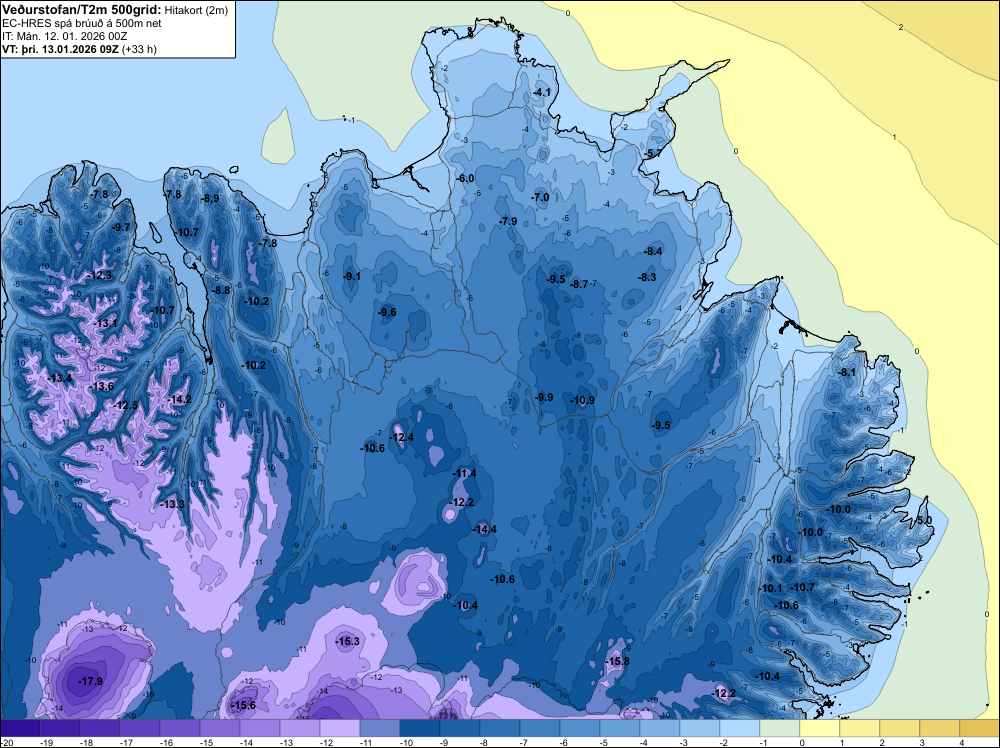
Task: Click the 'IT: Mán. 12. 01. 2026 00Z' line
Action: 64,36
